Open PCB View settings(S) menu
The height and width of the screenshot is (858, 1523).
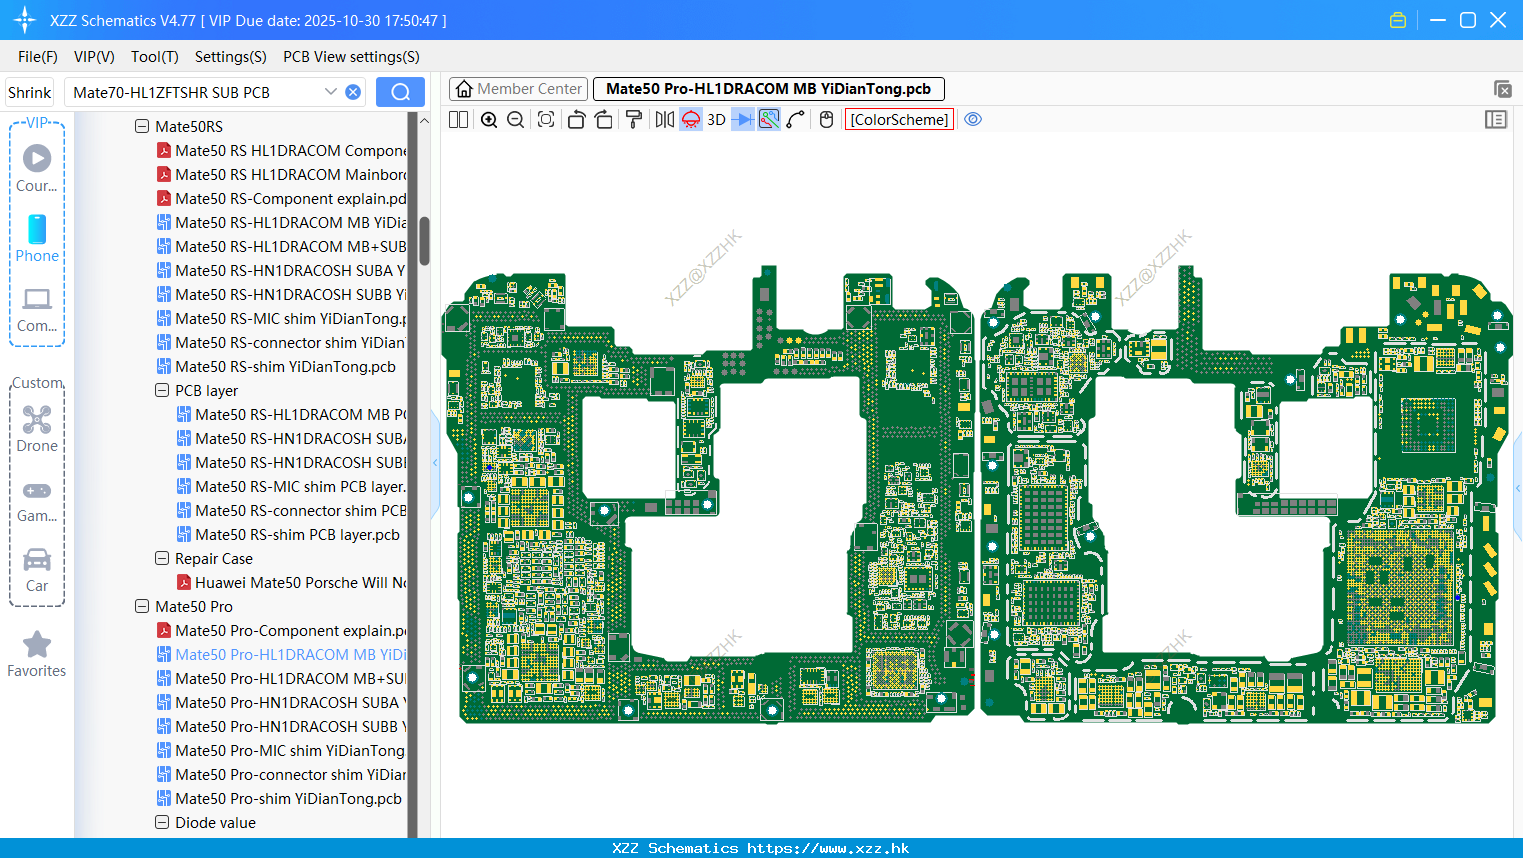(x=351, y=57)
